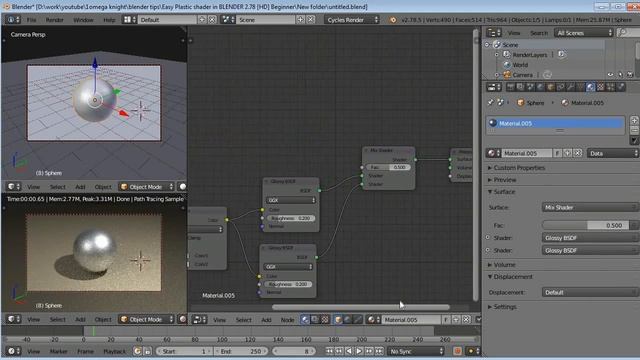Toggle Camera visibility eye in outliner
The image size is (640, 360).
[610, 75]
